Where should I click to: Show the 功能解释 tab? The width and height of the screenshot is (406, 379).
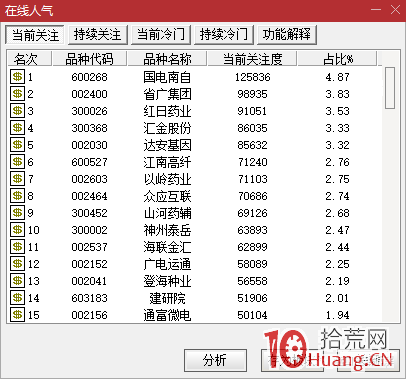(x=287, y=35)
